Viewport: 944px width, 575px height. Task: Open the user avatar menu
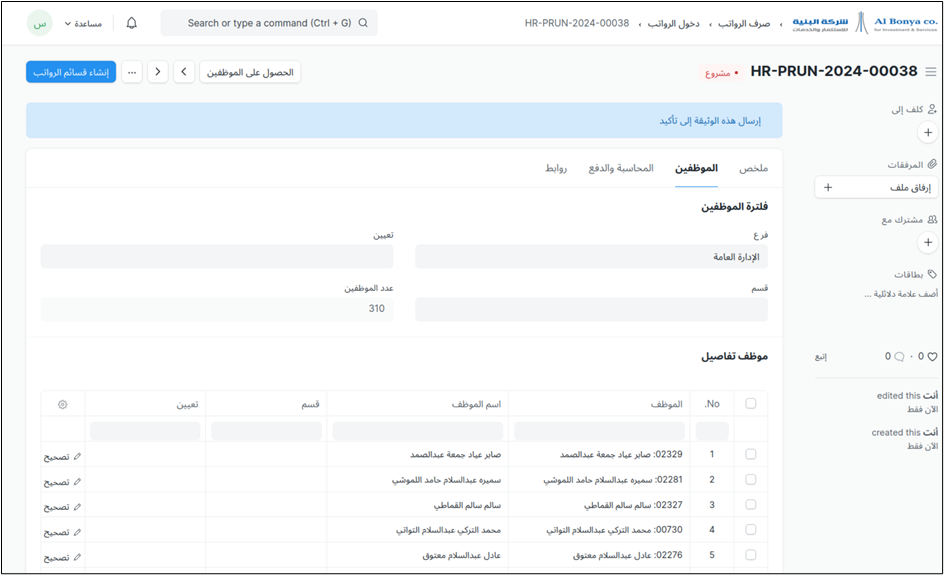(x=40, y=23)
